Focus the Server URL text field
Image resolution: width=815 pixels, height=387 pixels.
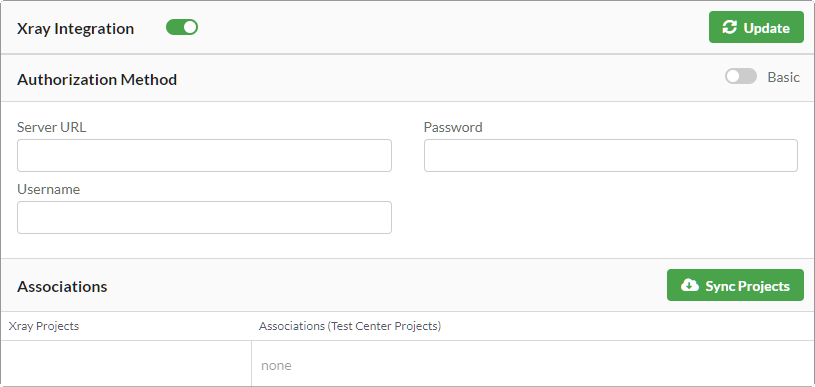204,155
